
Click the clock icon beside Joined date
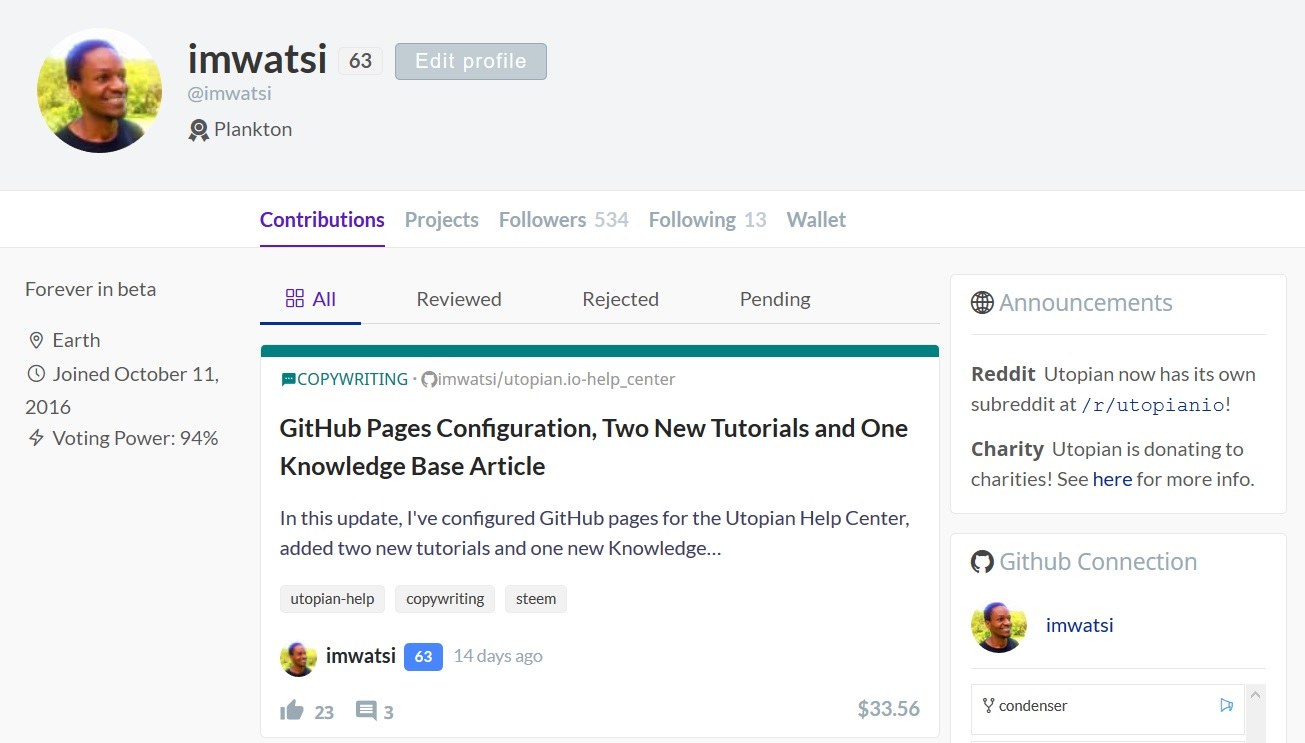(x=36, y=374)
